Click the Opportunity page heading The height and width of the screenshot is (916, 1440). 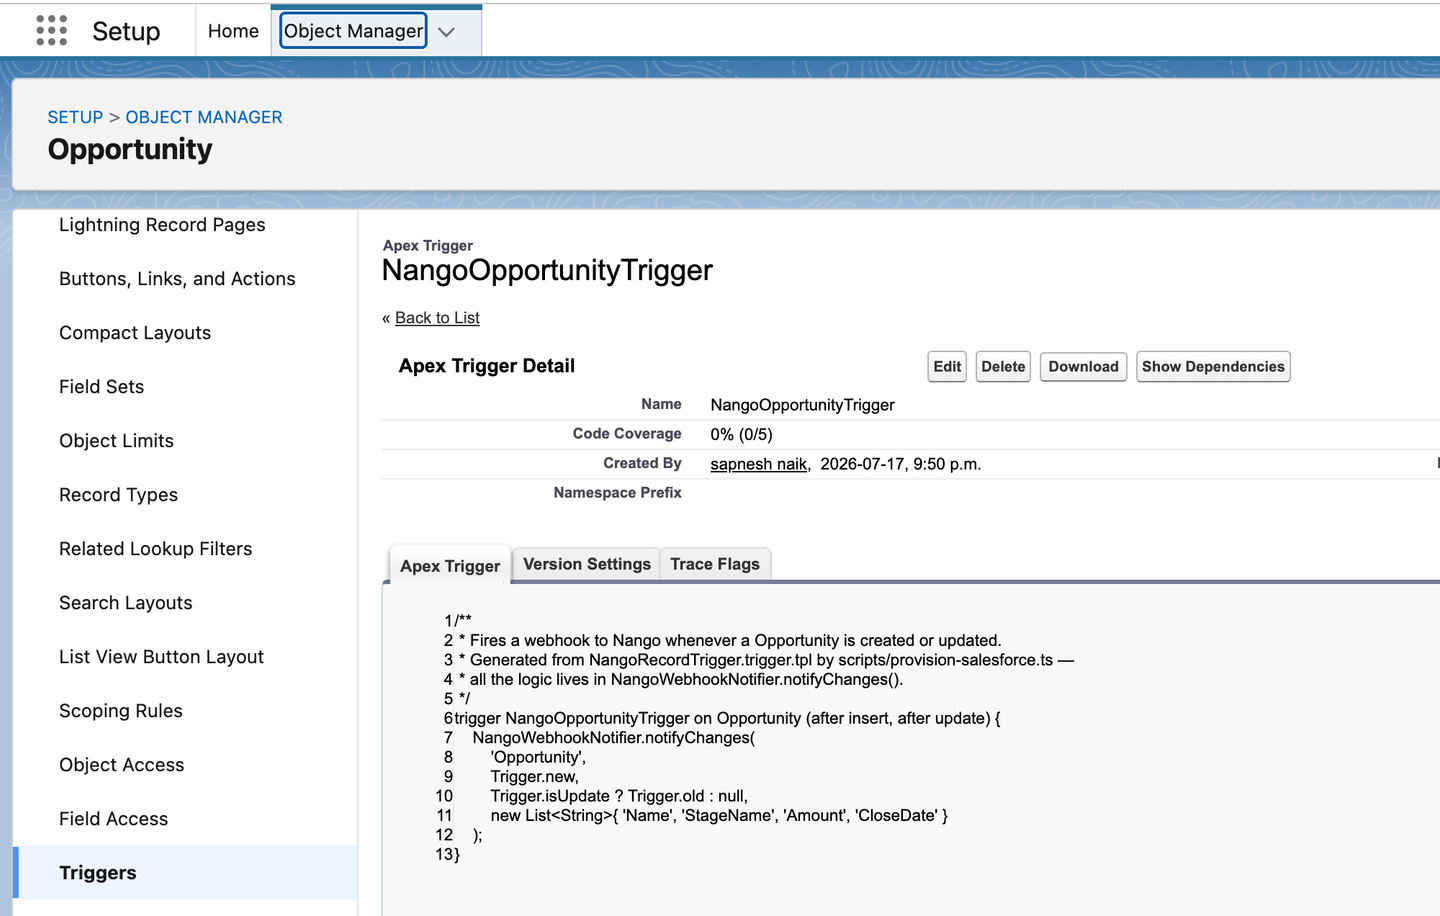(130, 149)
